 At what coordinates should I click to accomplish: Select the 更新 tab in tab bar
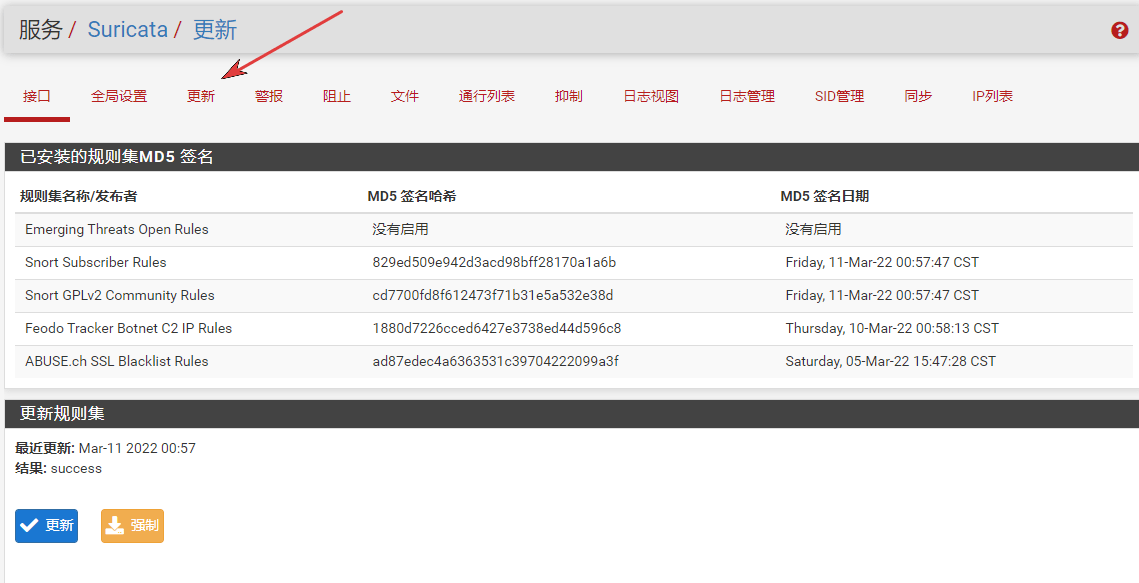(x=201, y=96)
